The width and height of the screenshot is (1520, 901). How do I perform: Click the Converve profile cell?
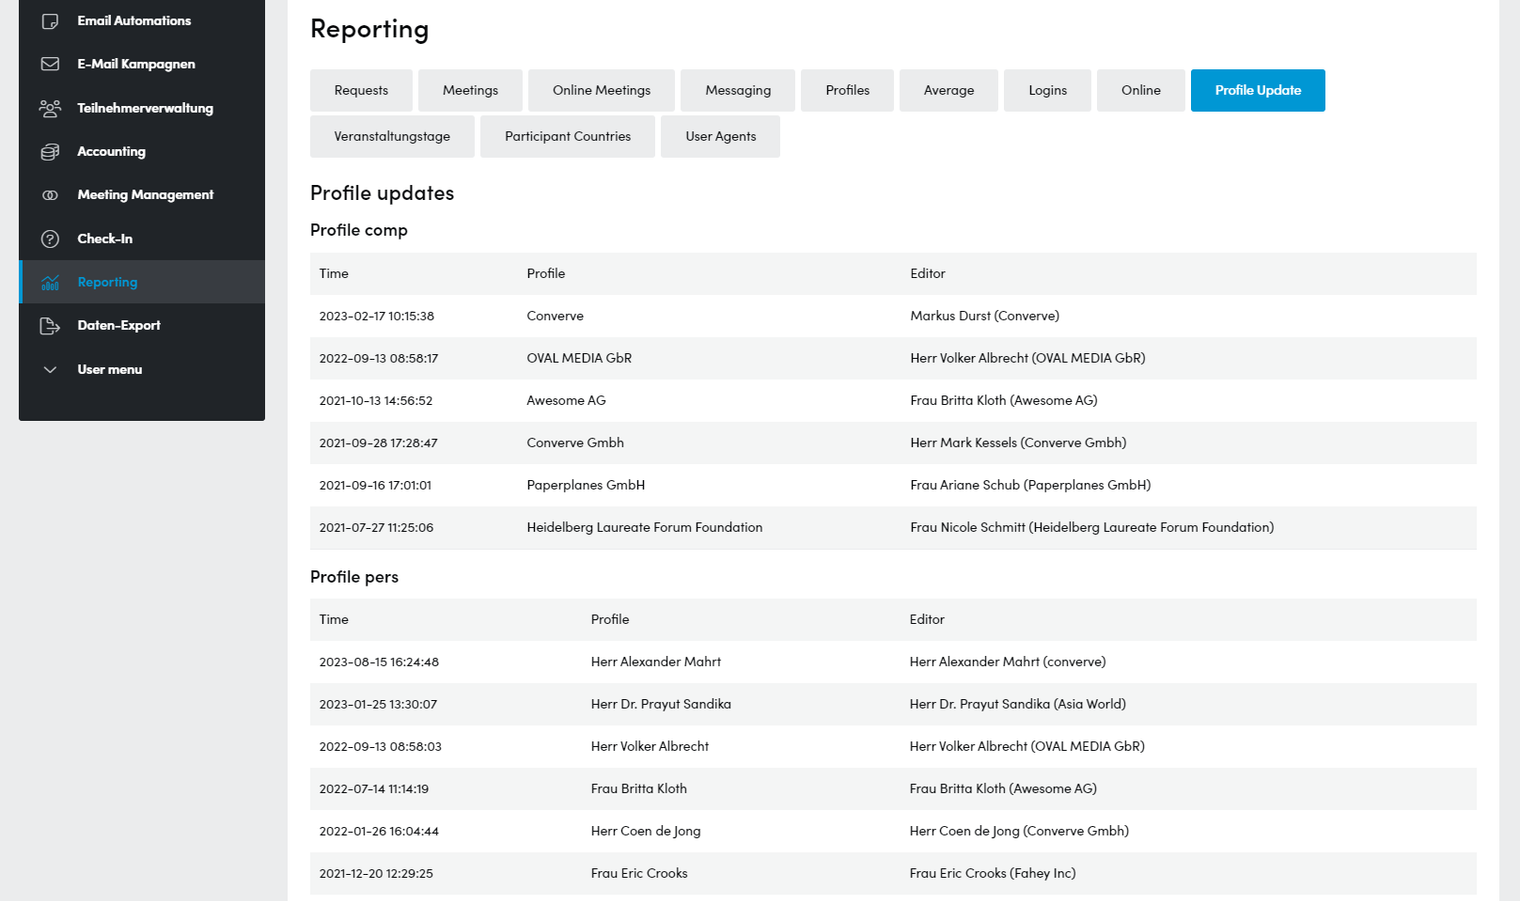[x=555, y=316]
